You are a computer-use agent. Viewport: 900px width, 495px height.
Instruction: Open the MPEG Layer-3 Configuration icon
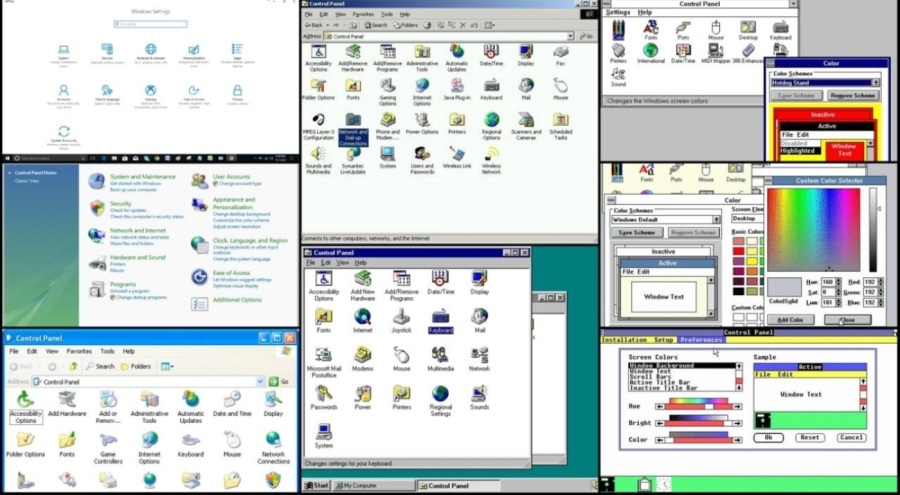tap(318, 120)
